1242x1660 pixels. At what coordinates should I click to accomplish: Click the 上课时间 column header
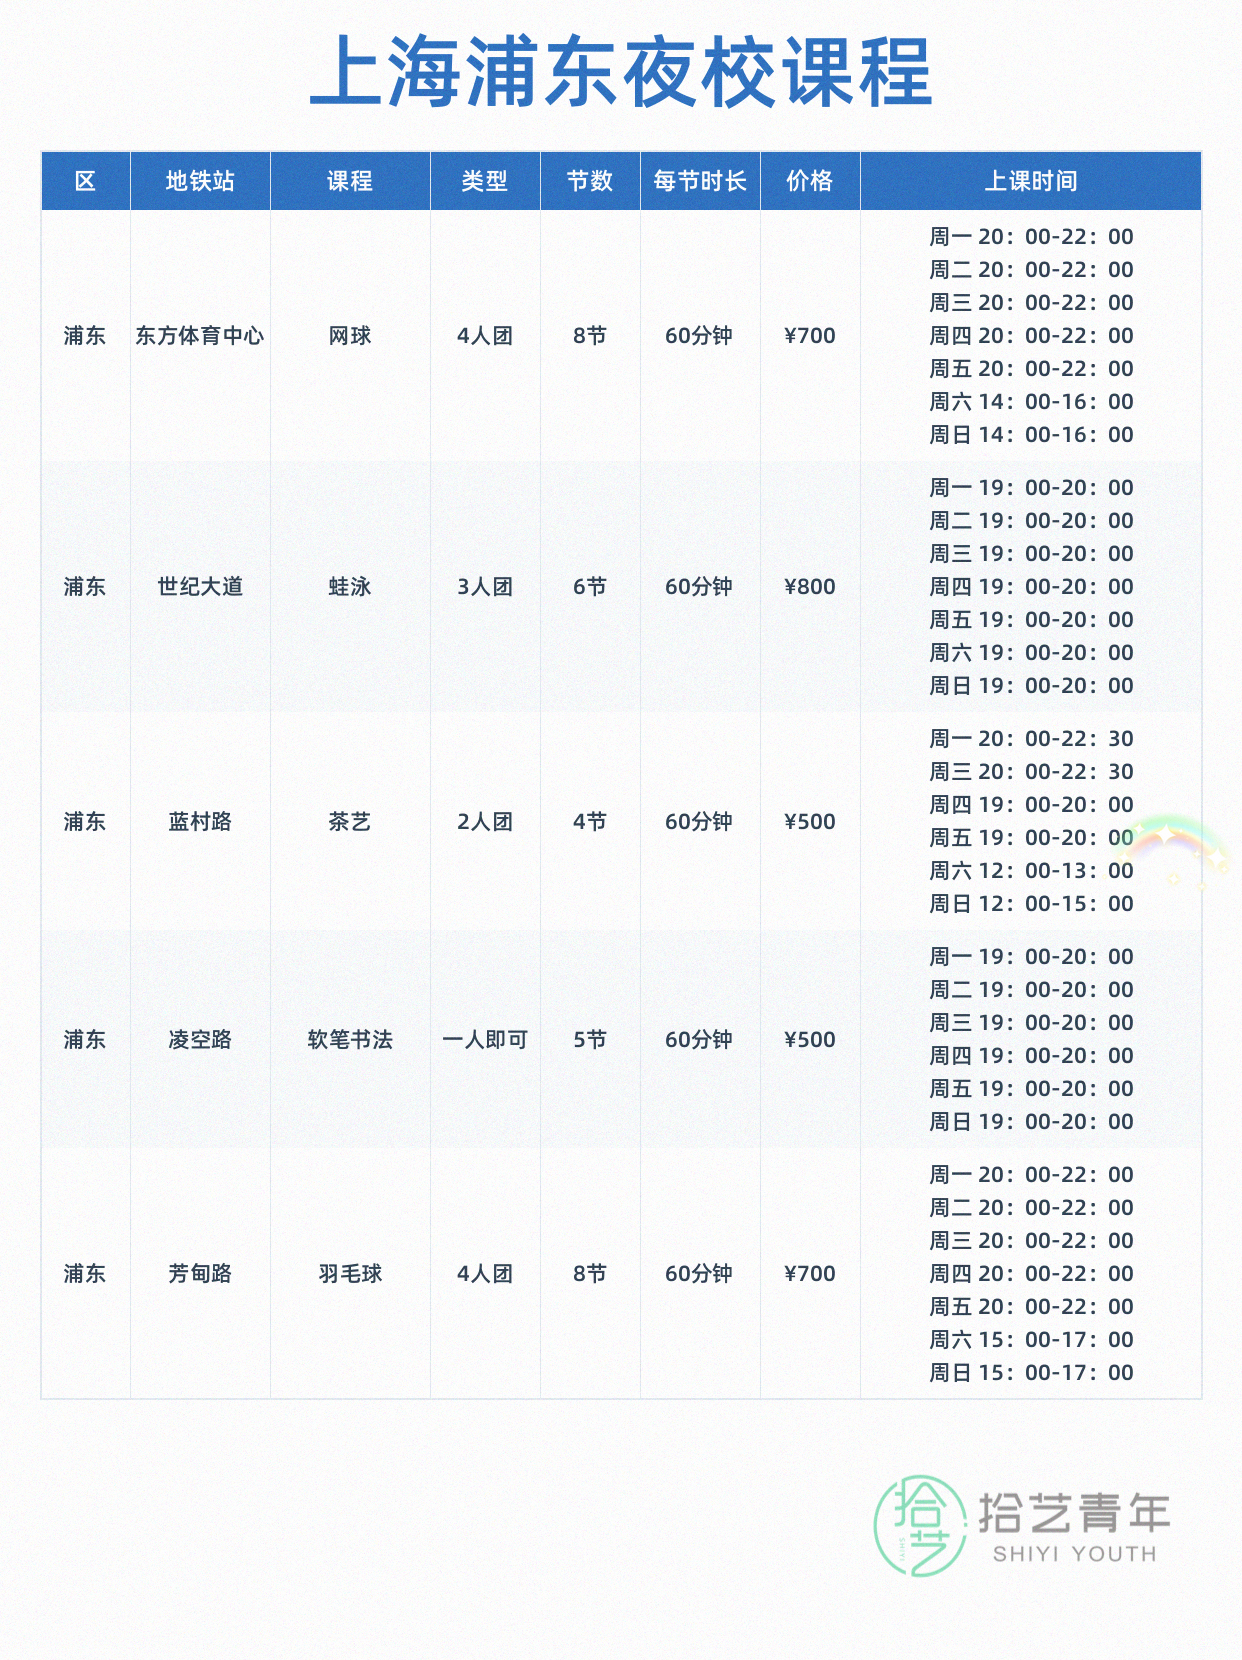(x=1031, y=181)
